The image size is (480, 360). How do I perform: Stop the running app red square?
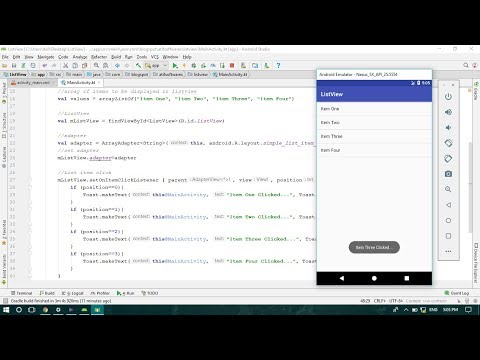click(x=232, y=66)
